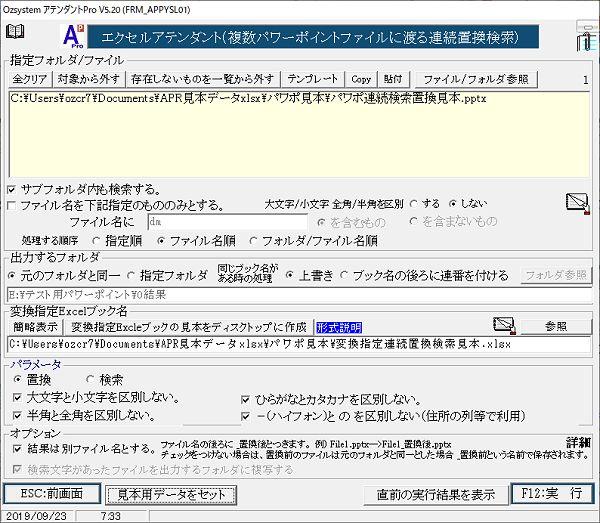Click the eraser icon next to 参照 button

click(504, 326)
